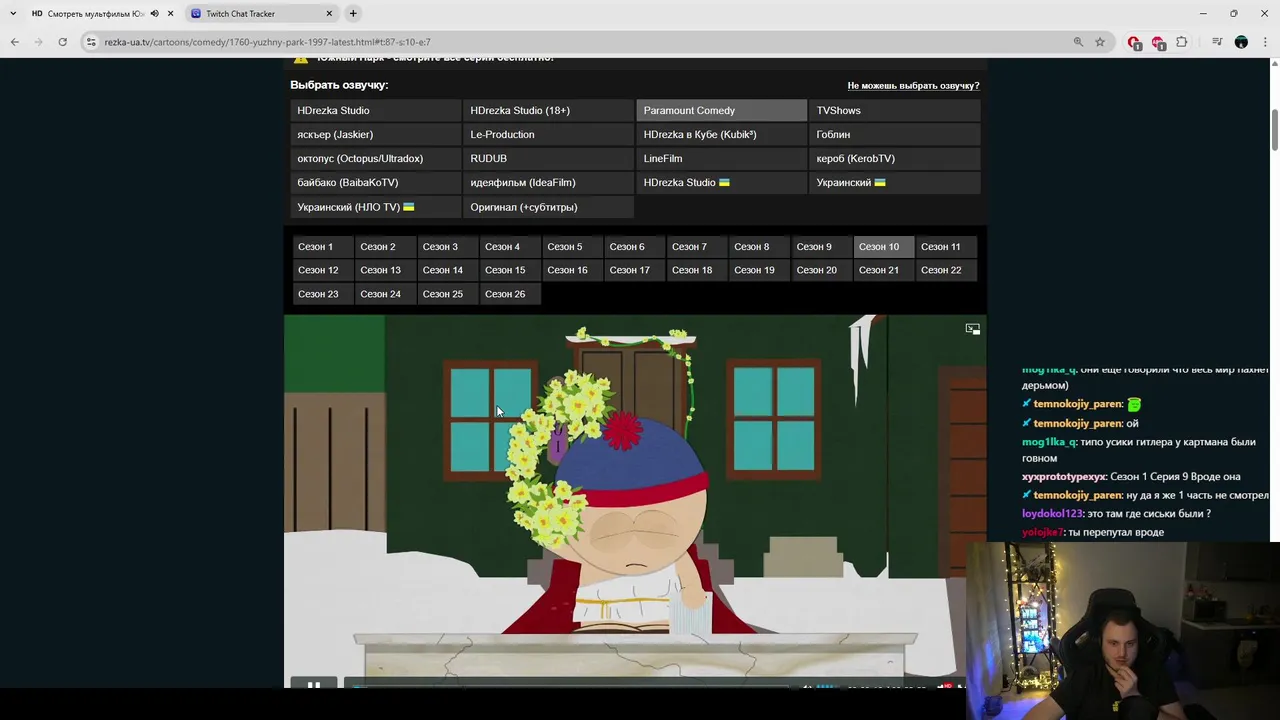Viewport: 1280px width, 720px height.
Task: Click the page vertical scrollbar thumb
Action: (x=1274, y=130)
